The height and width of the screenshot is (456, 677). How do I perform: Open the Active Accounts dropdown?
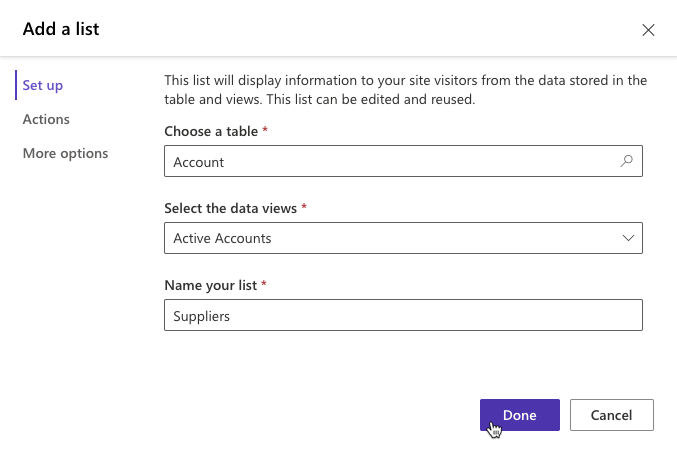tap(390, 238)
